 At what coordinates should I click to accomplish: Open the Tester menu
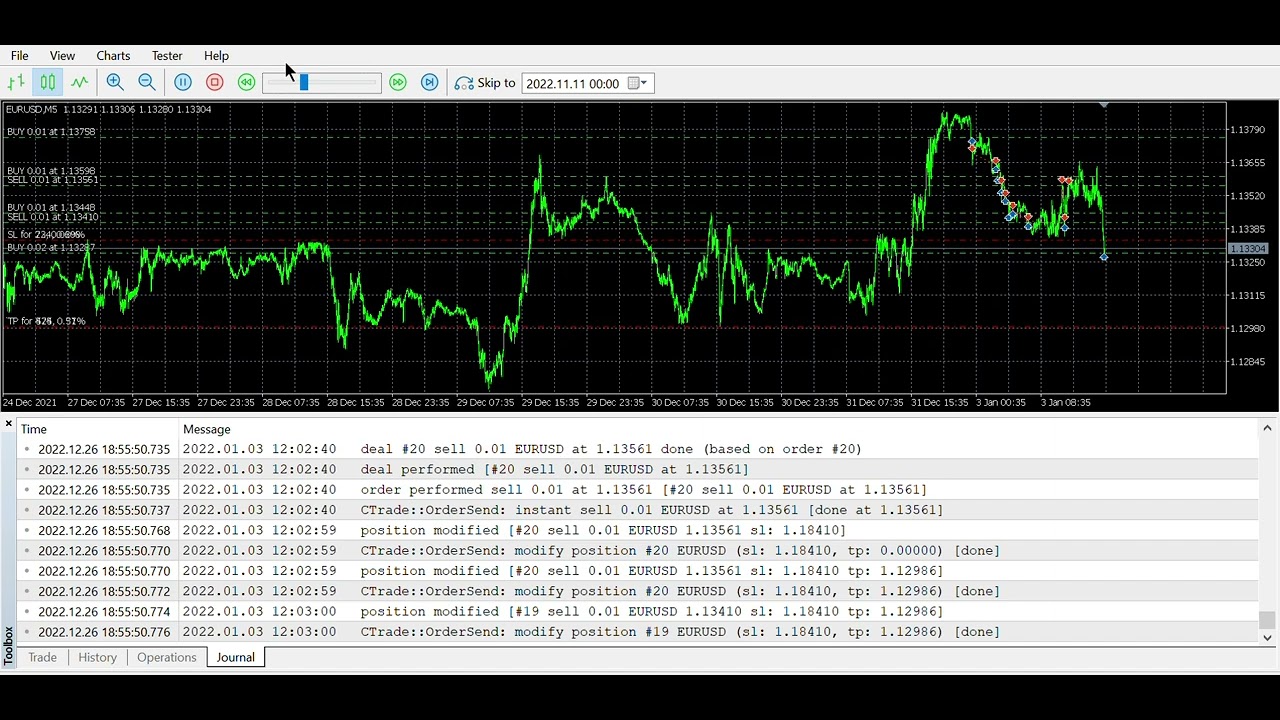pyautogui.click(x=167, y=56)
